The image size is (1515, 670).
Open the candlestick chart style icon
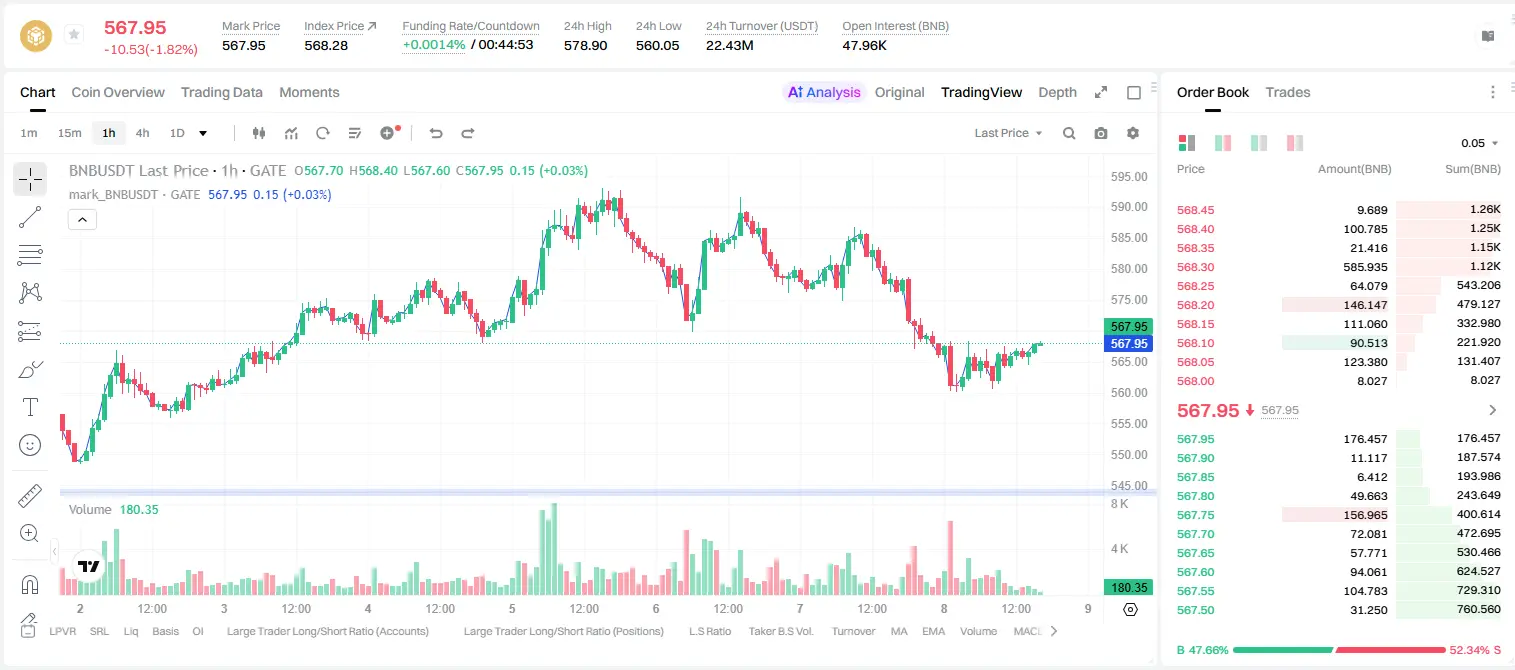(259, 133)
